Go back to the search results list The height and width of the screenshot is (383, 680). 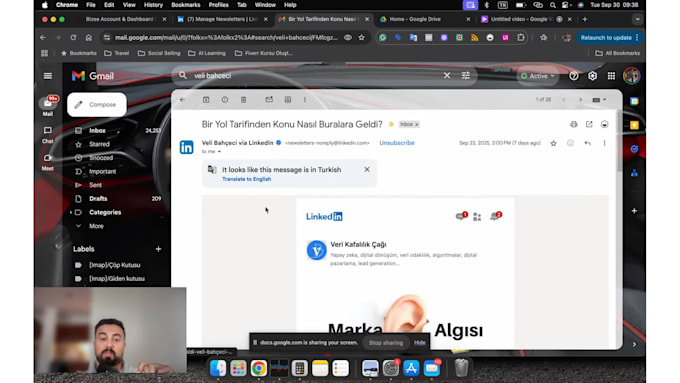pos(182,100)
